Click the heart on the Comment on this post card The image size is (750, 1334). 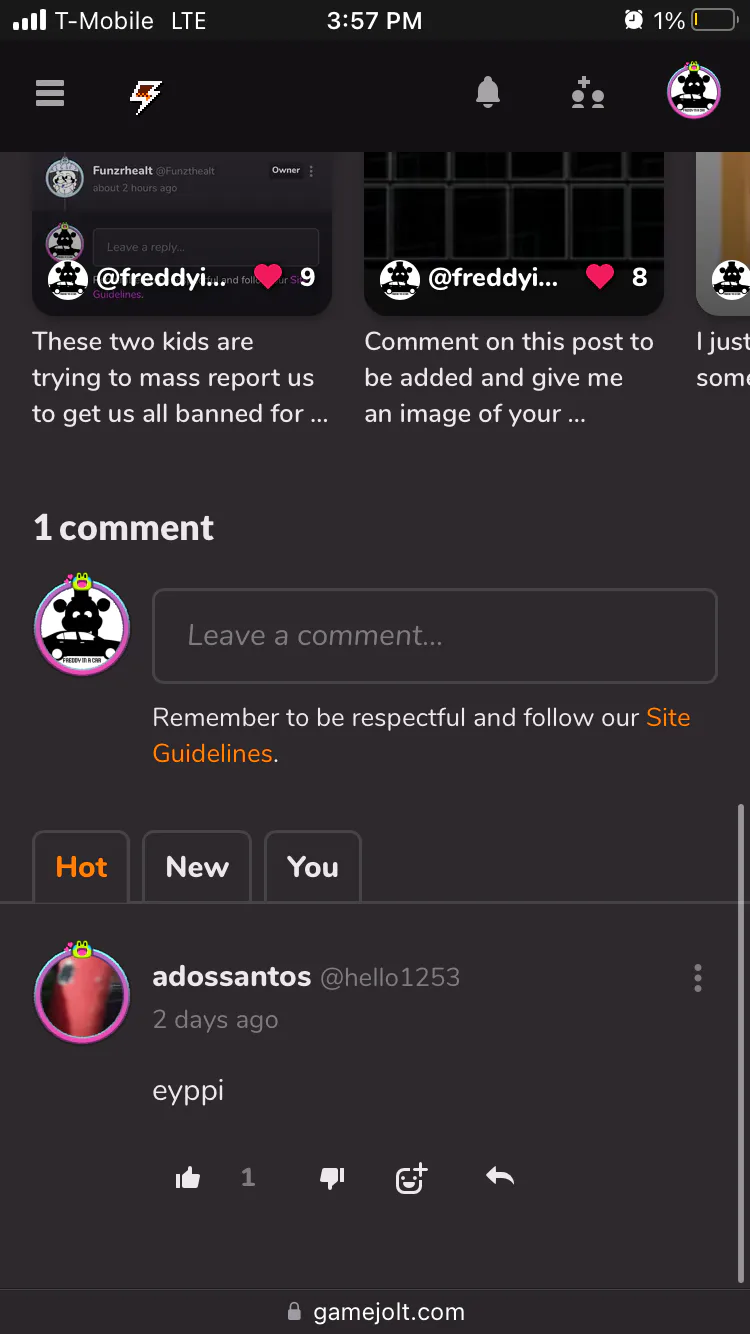coord(600,277)
